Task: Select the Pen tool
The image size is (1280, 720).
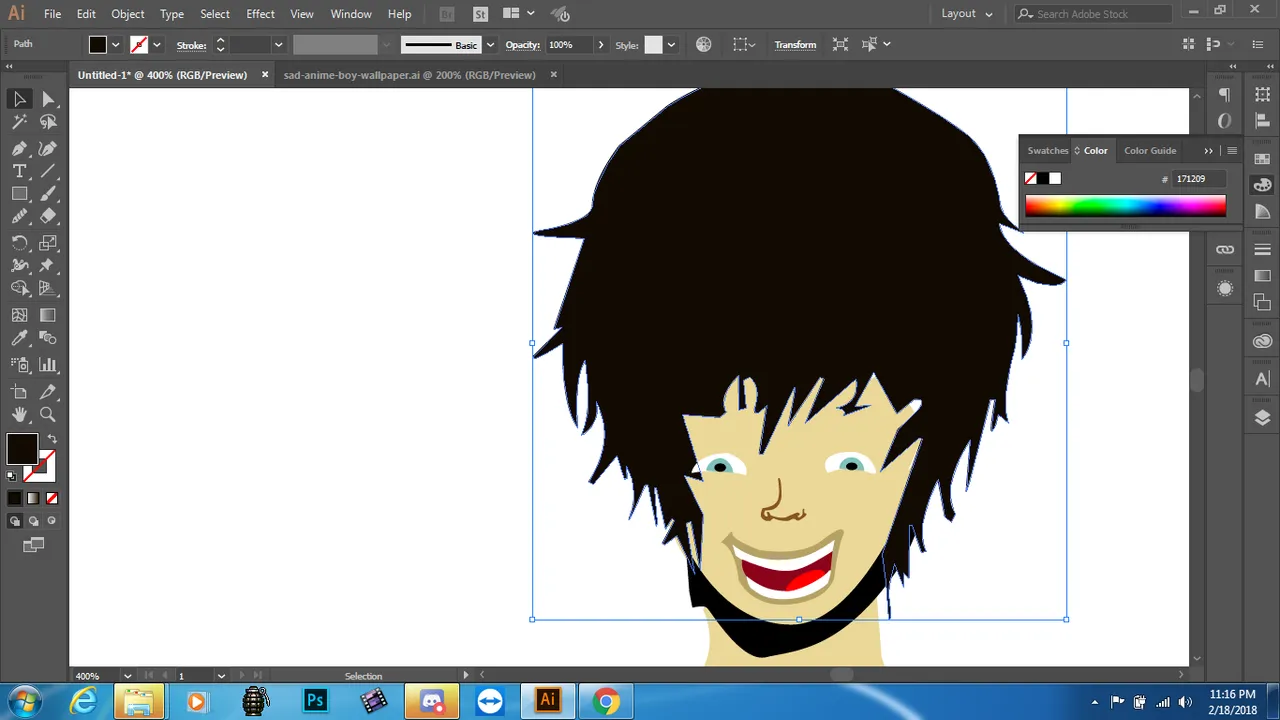Action: click(19, 148)
